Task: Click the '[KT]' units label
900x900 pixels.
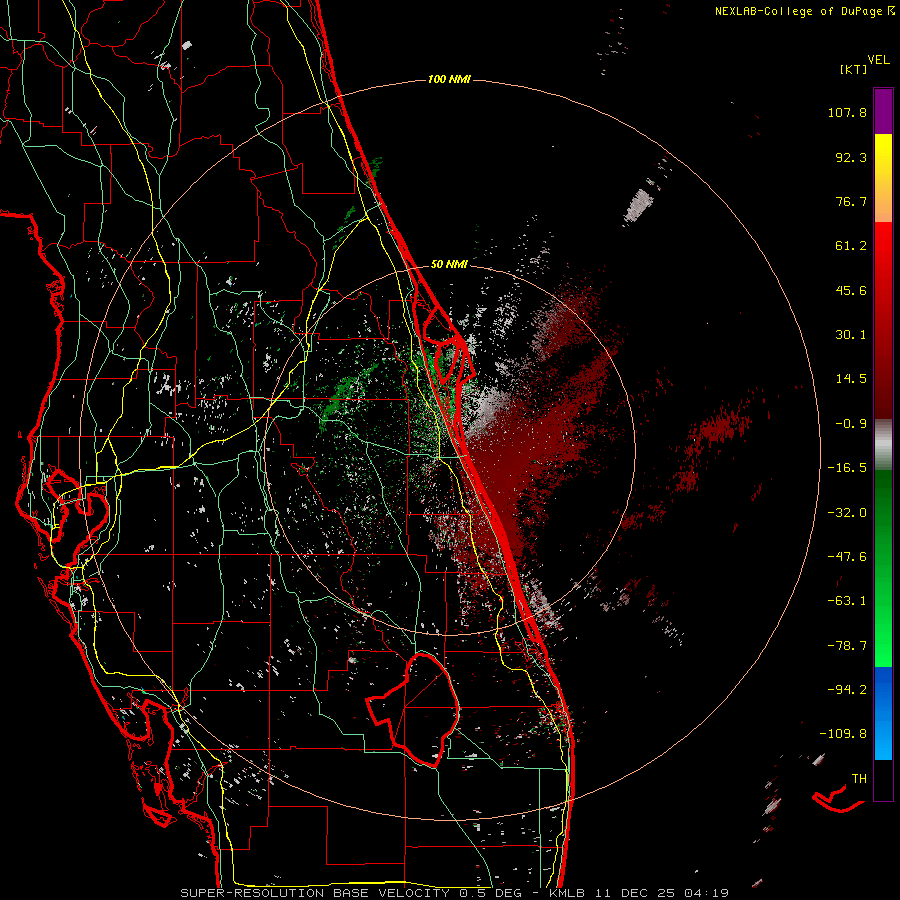Action: point(853,69)
